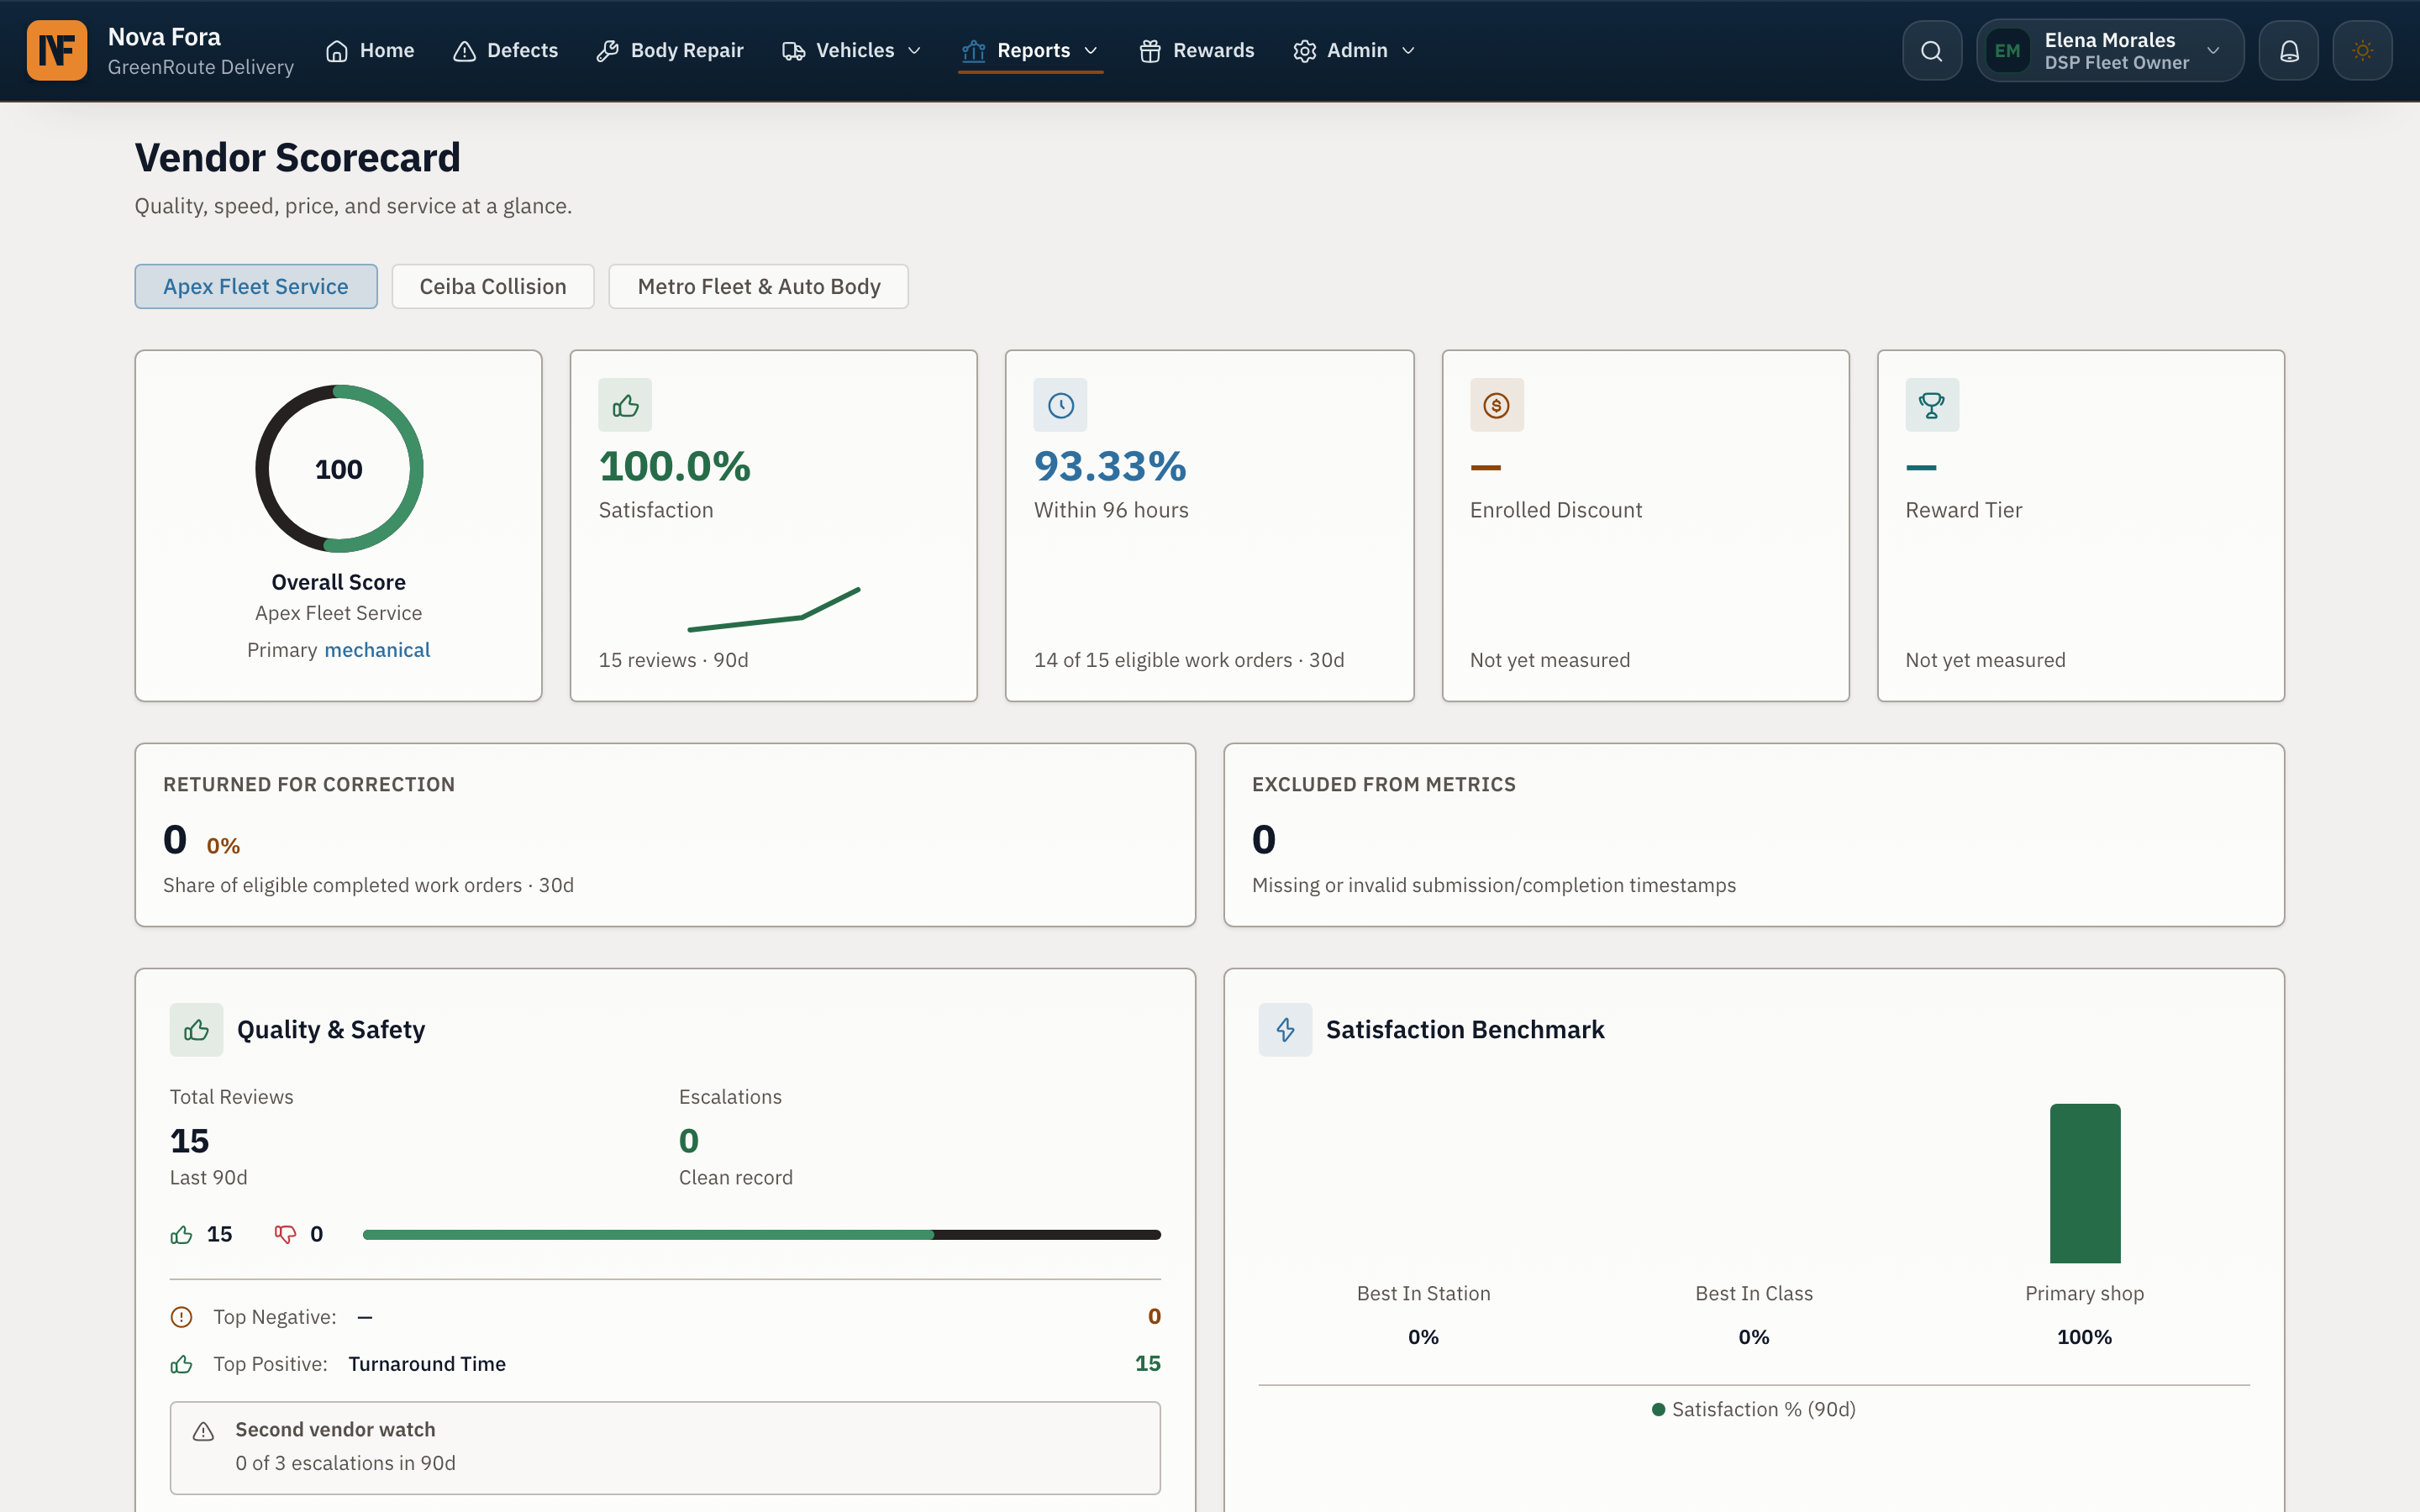Go to Home in the navigation
Viewport: 2420px width, 1512px height.
click(x=370, y=50)
